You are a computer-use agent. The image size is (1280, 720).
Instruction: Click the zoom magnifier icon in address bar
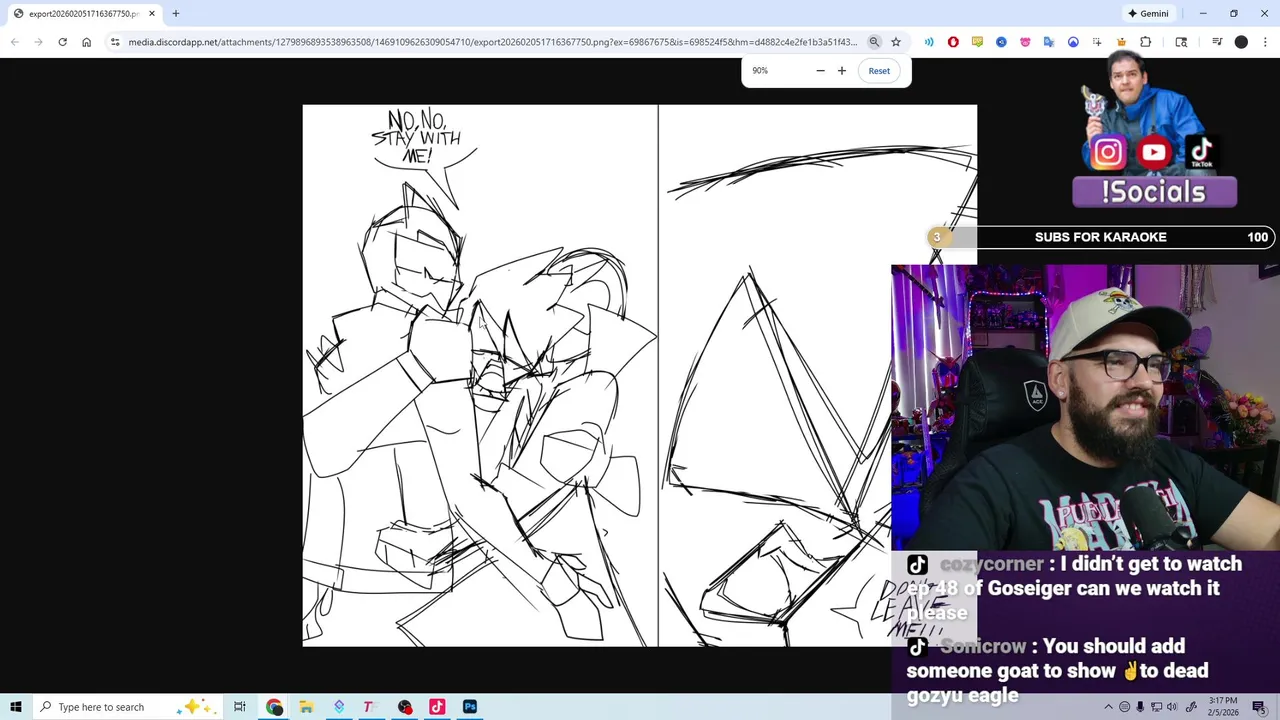tap(874, 42)
